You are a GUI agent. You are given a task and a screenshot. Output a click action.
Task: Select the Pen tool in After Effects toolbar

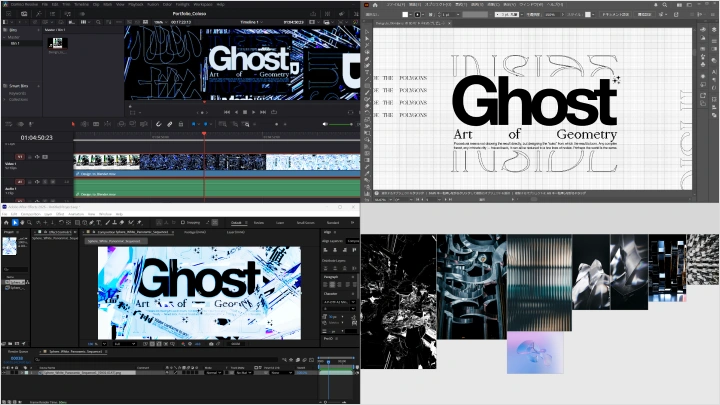(91, 222)
